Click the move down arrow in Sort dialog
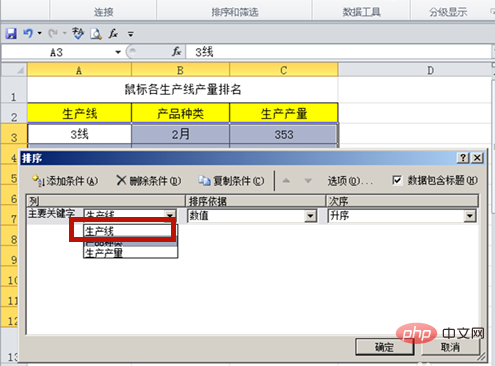Viewport: 495px width, 366px height. pyautogui.click(x=308, y=181)
